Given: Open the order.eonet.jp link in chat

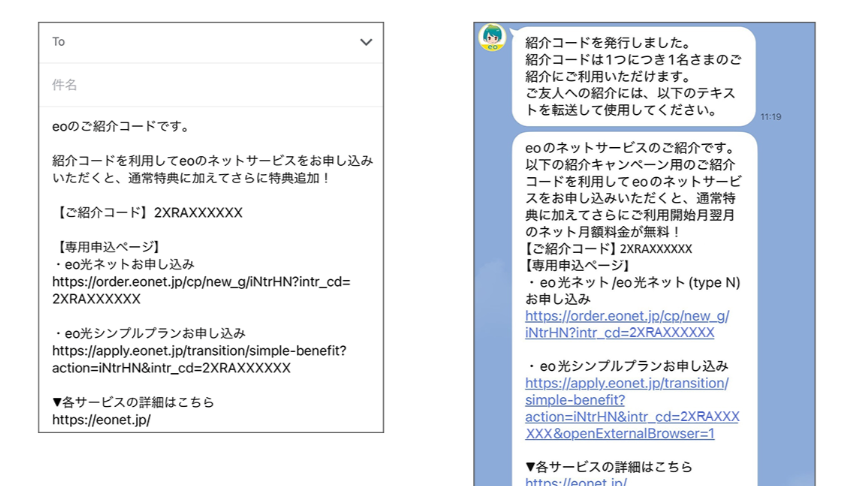Looking at the screenshot, I should 627,324.
